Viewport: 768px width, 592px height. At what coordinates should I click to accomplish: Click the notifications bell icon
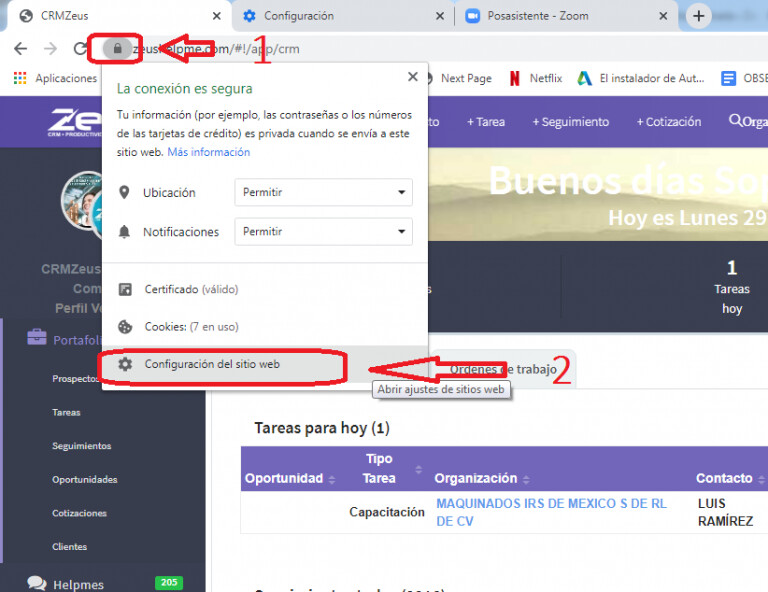point(124,232)
